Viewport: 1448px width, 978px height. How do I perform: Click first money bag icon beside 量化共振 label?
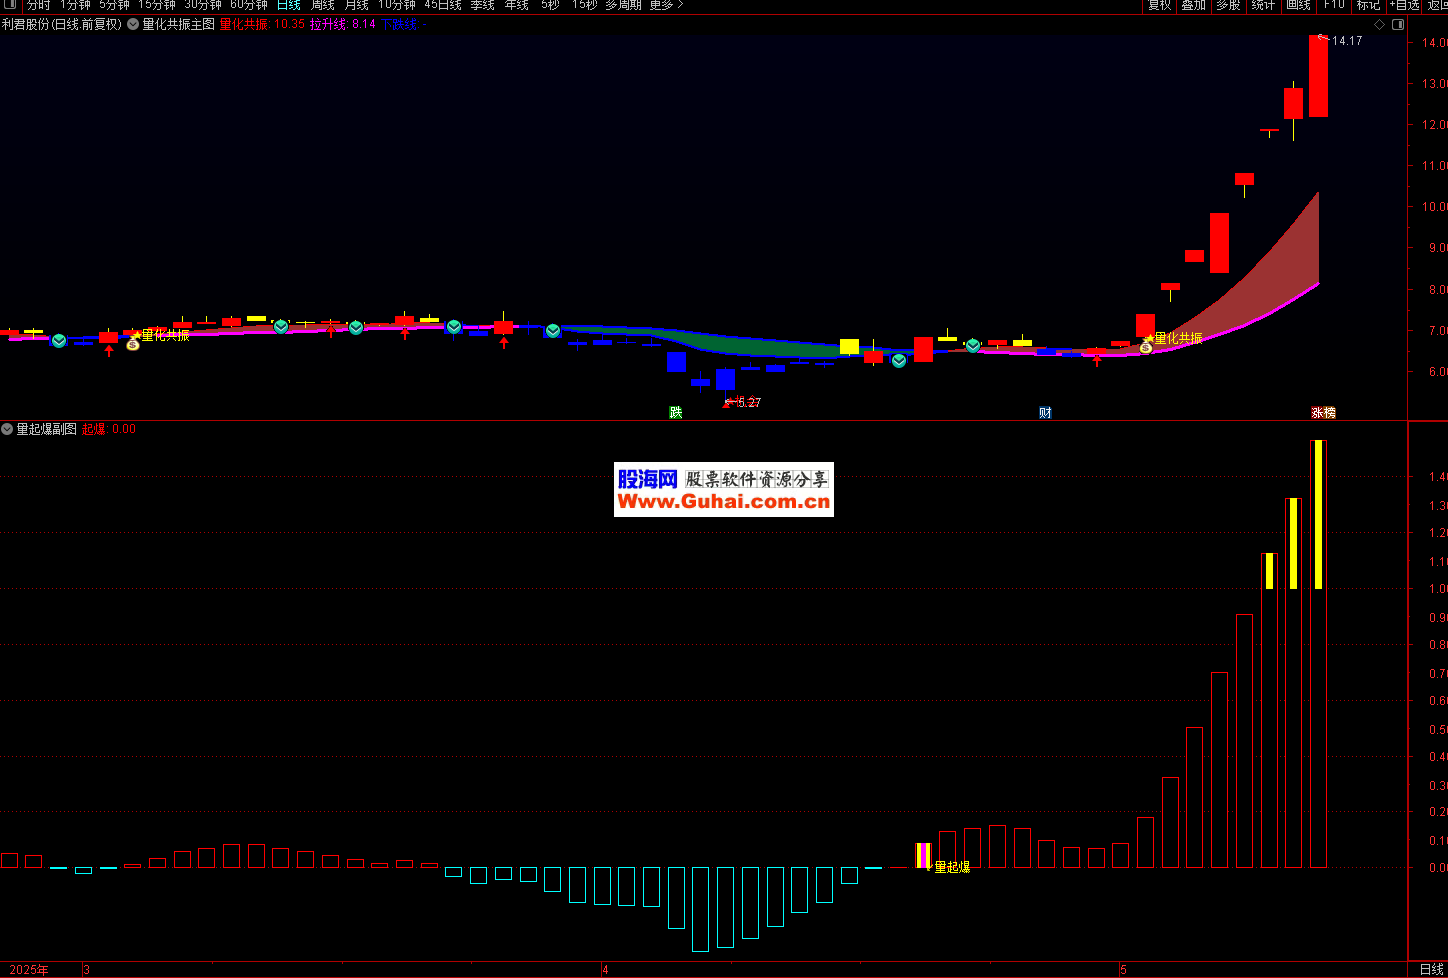[133, 343]
